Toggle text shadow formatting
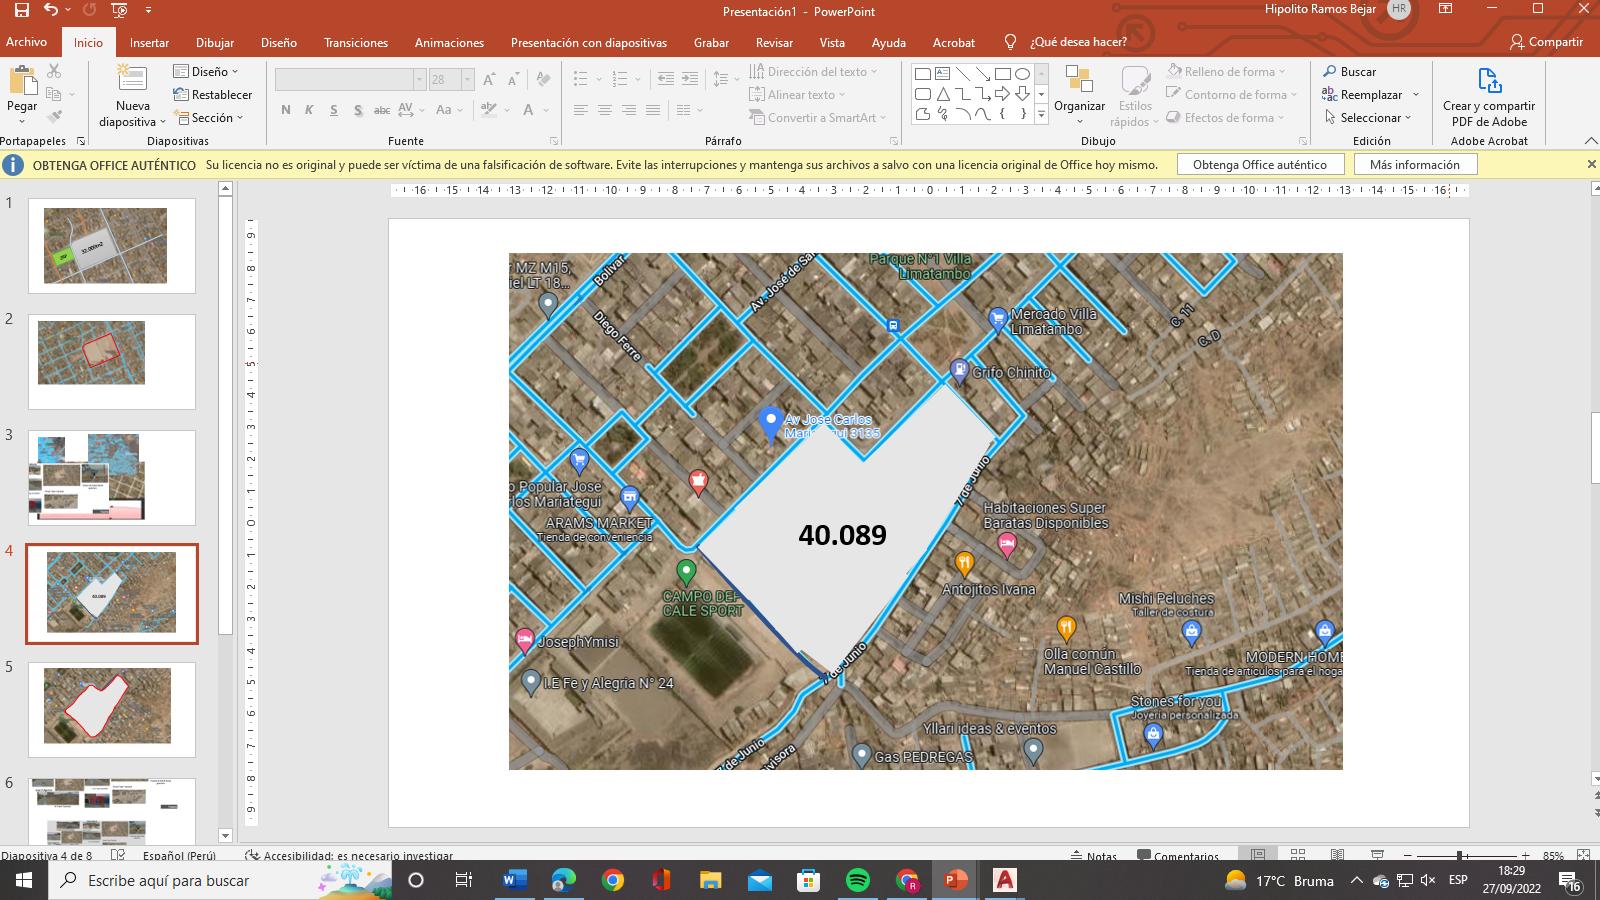This screenshot has height=900, width=1600. pyautogui.click(x=357, y=110)
